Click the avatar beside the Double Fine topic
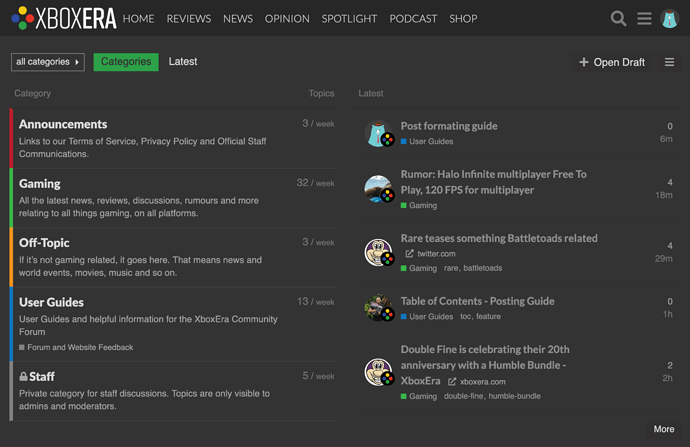The image size is (690, 447). coord(378,372)
